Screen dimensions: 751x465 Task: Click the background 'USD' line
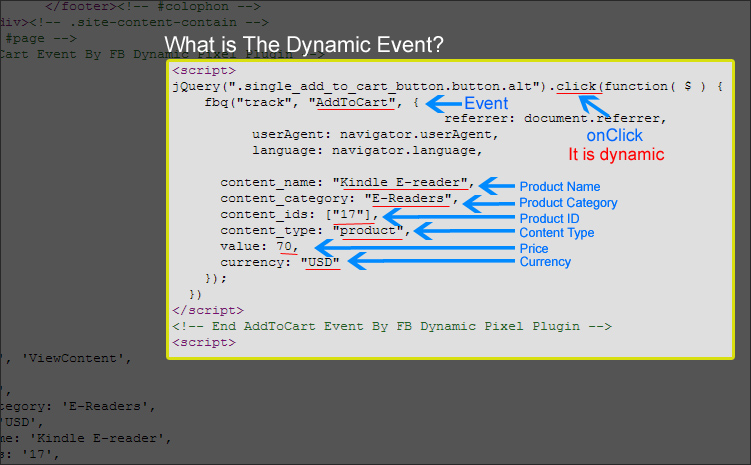[x=22, y=422]
